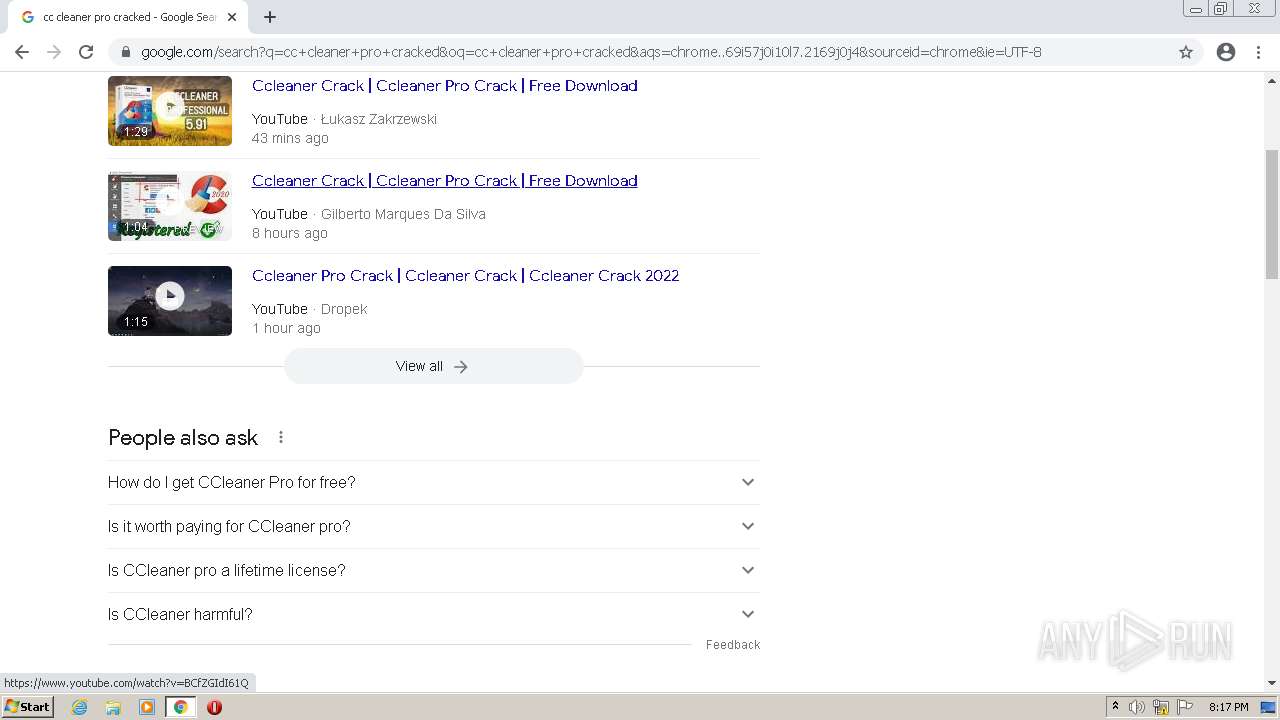The image size is (1280, 720).
Task: Click the address bar URL field
Action: (x=590, y=52)
